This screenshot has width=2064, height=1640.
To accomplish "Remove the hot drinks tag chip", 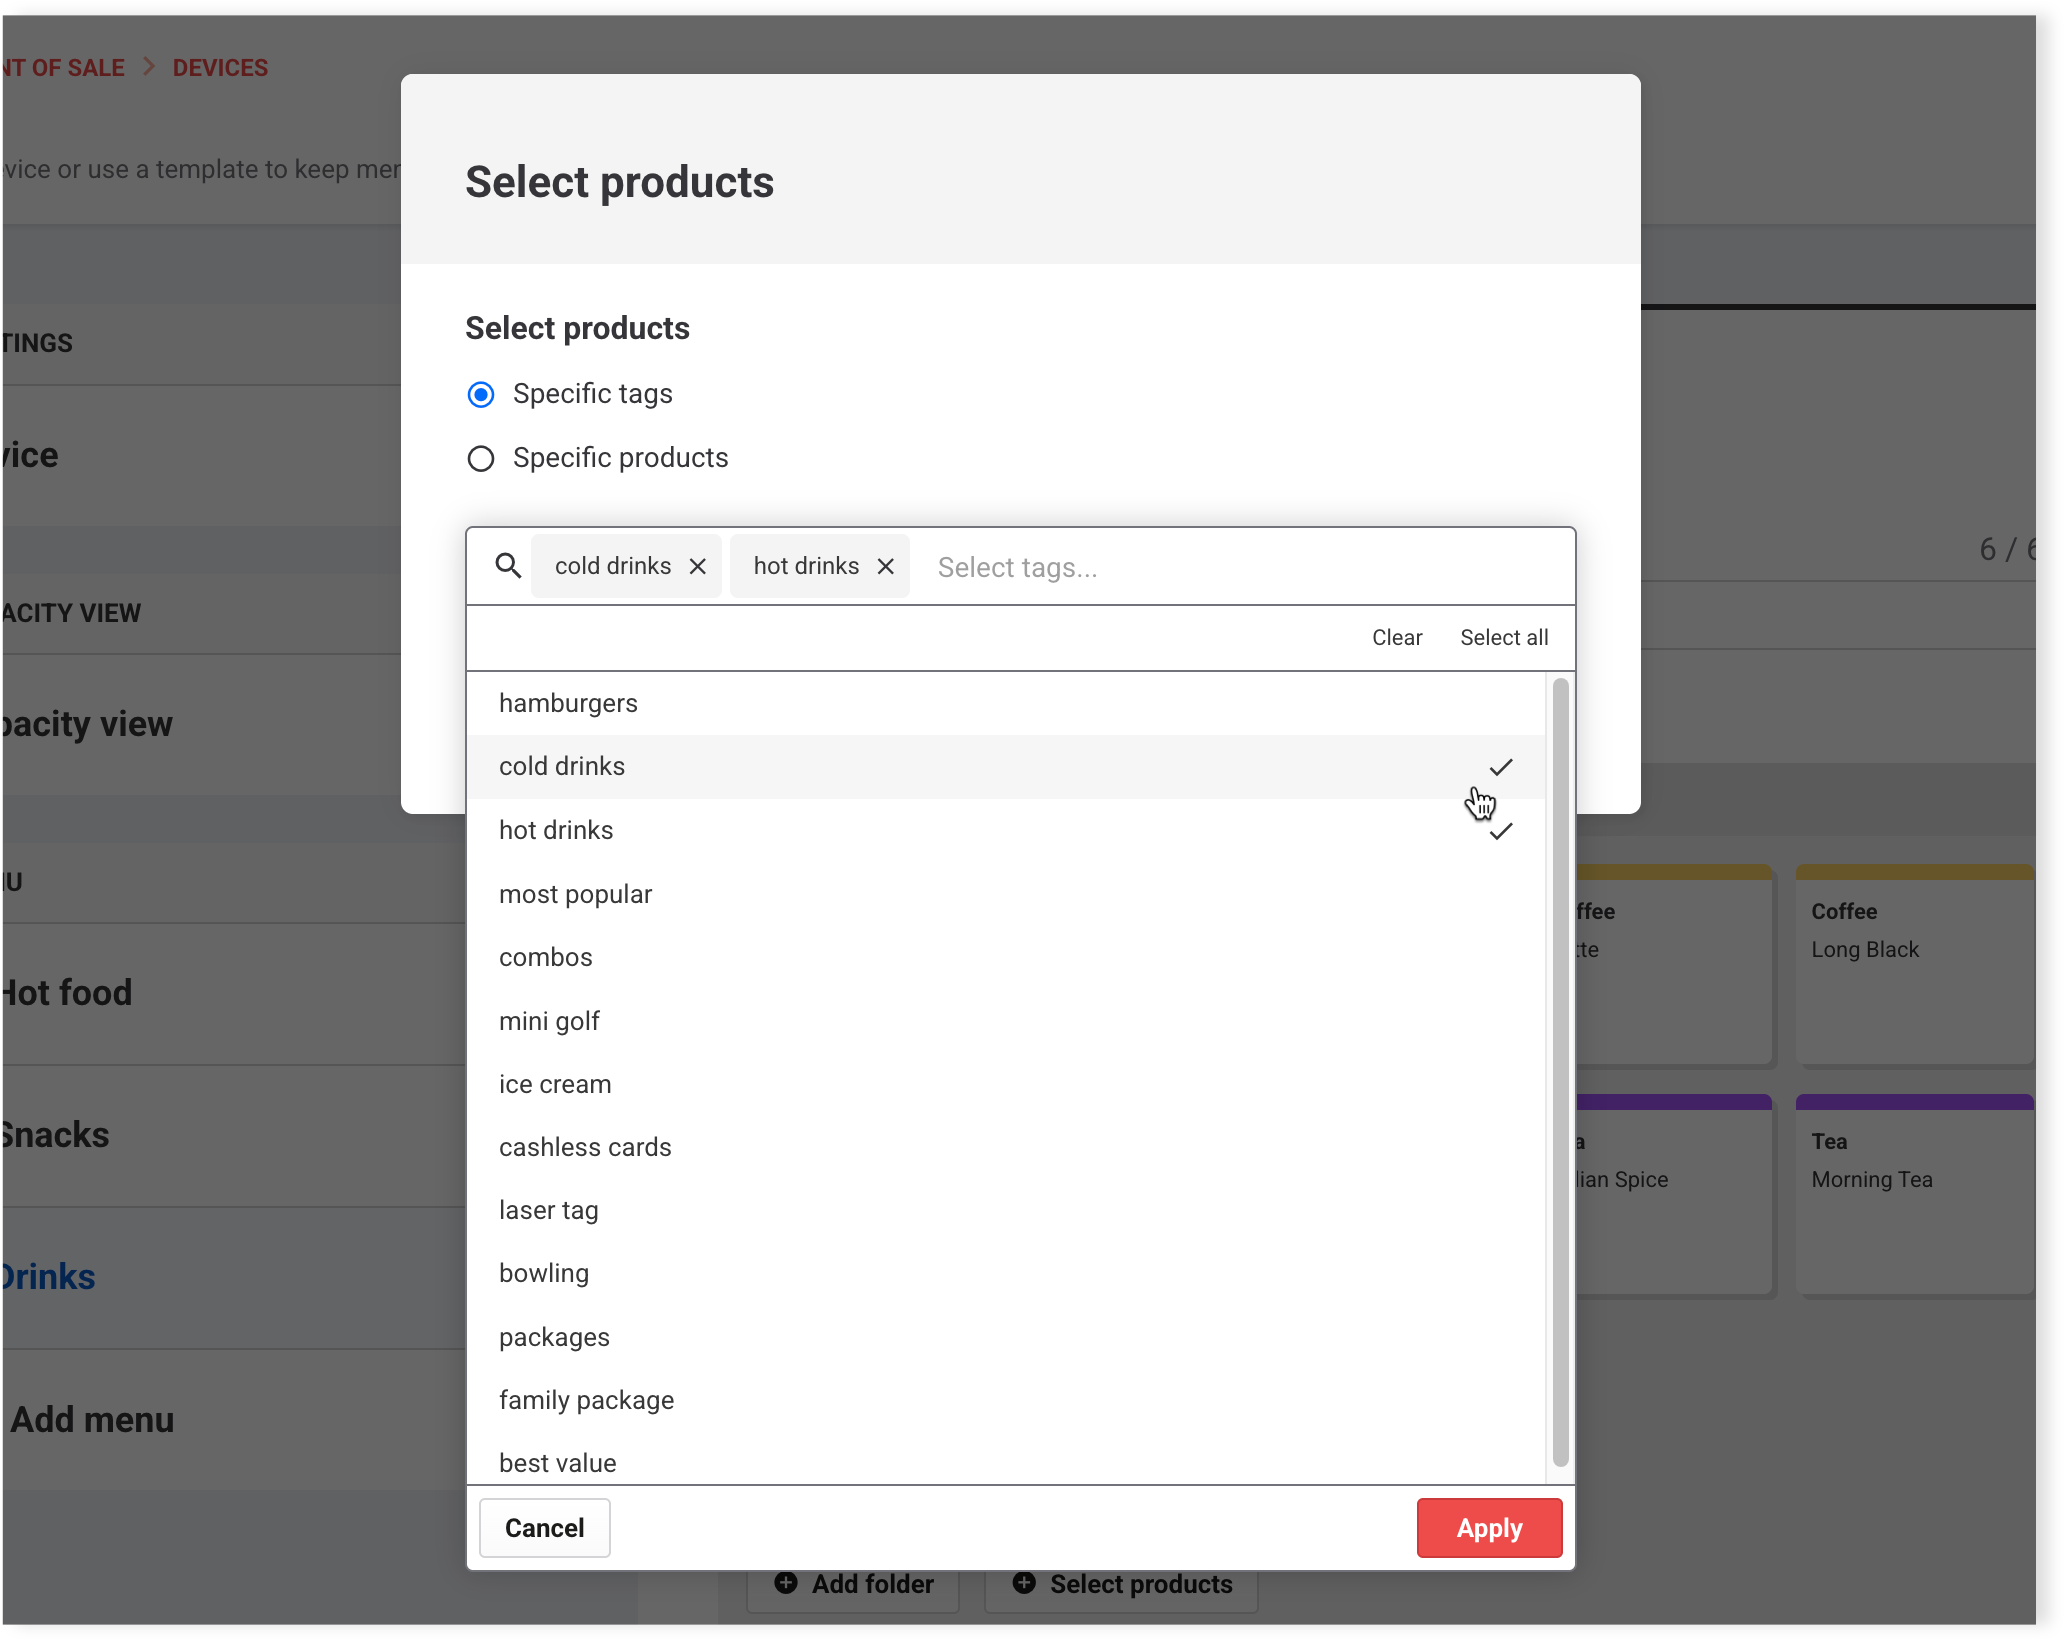I will point(886,567).
